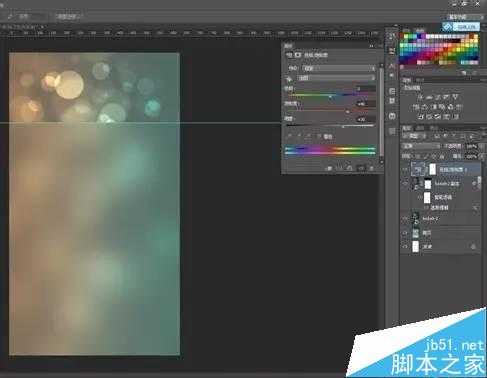Viewport: 487px width, 378px height.
Task: Collapse the Properties panel with double arrows
Action: click(372, 46)
